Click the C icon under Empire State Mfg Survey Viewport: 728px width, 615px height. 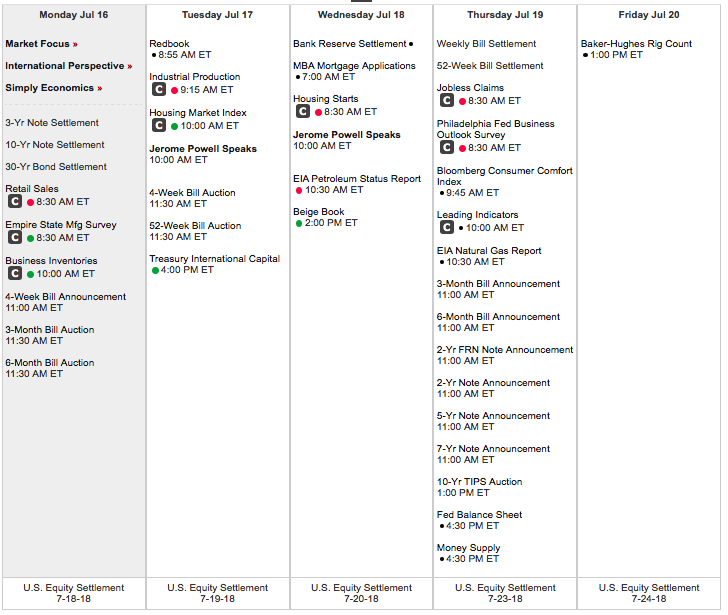tap(15, 238)
